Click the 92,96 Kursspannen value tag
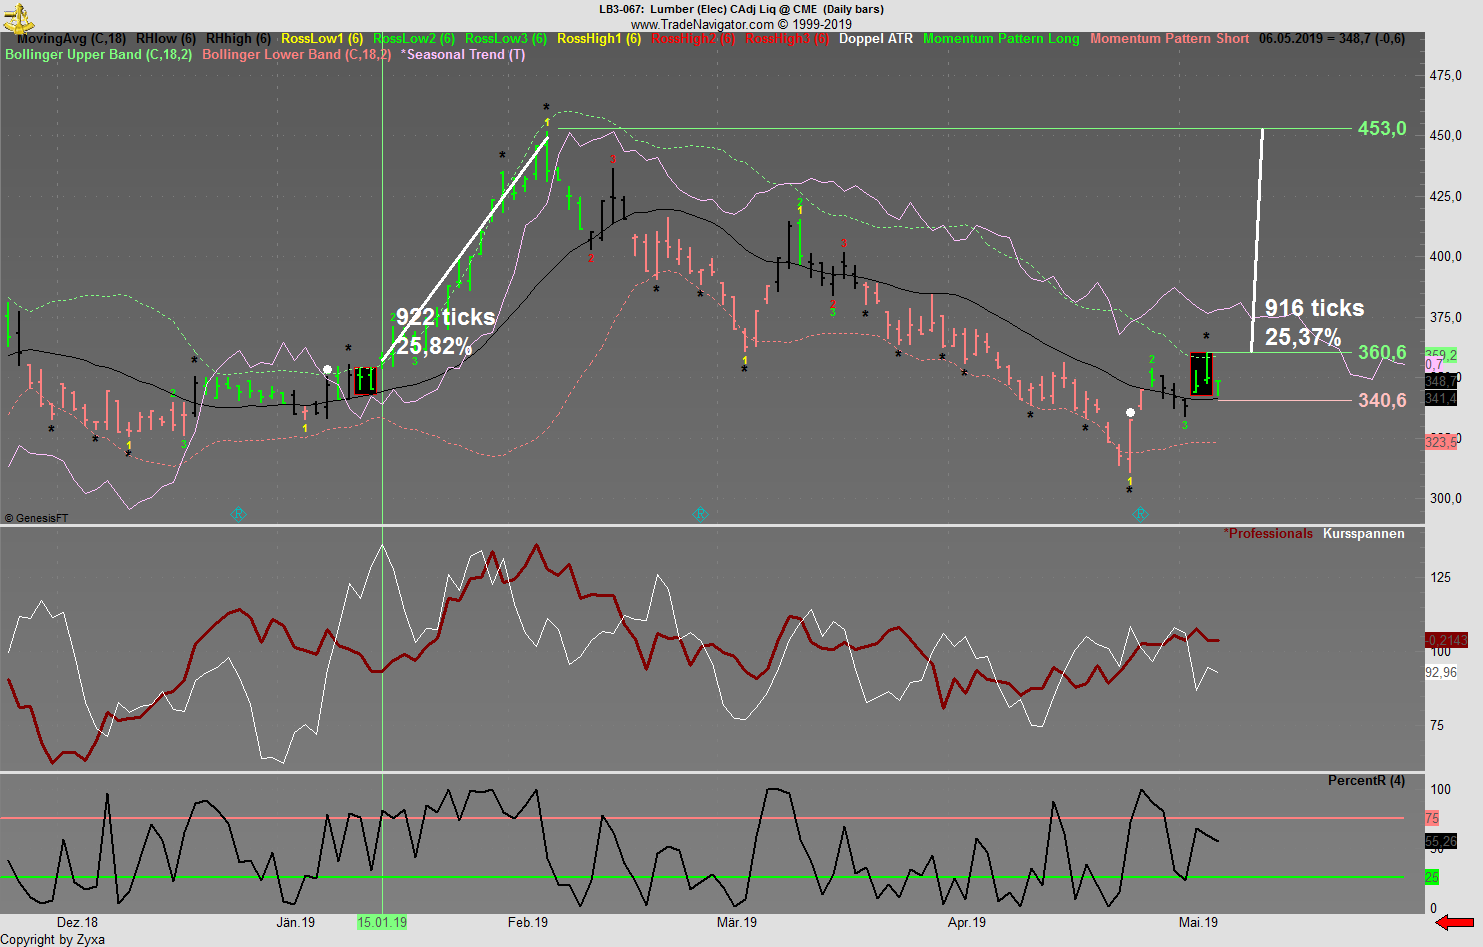Image resolution: width=1483 pixels, height=947 pixels. coord(1441,673)
